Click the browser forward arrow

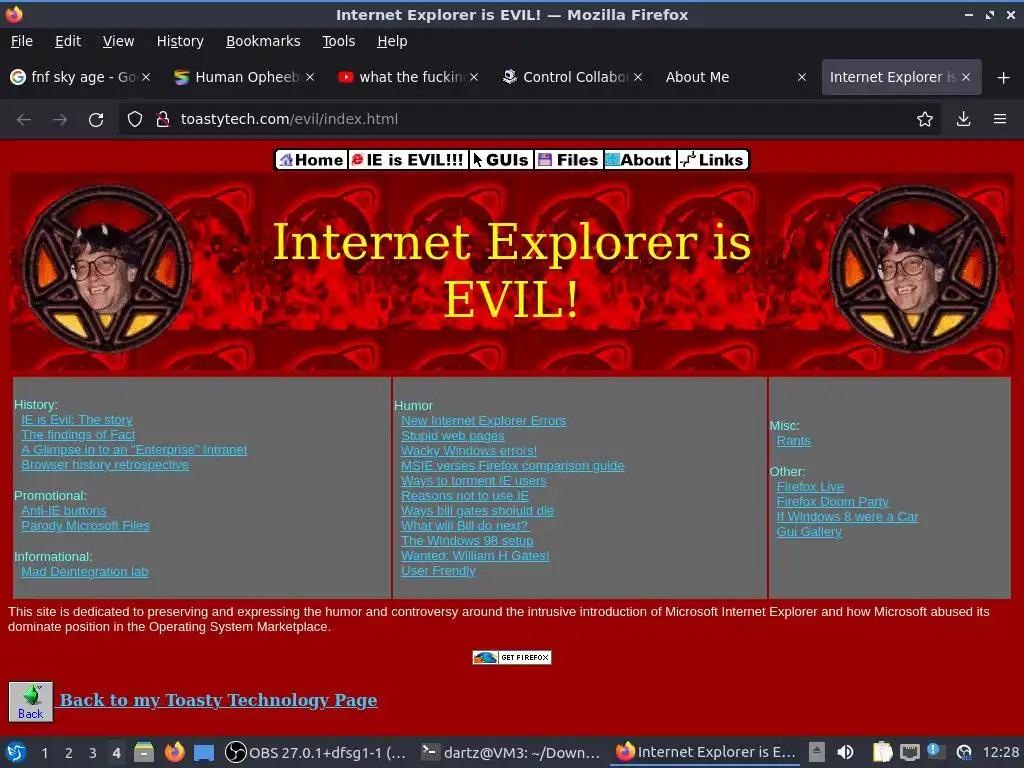click(x=60, y=120)
